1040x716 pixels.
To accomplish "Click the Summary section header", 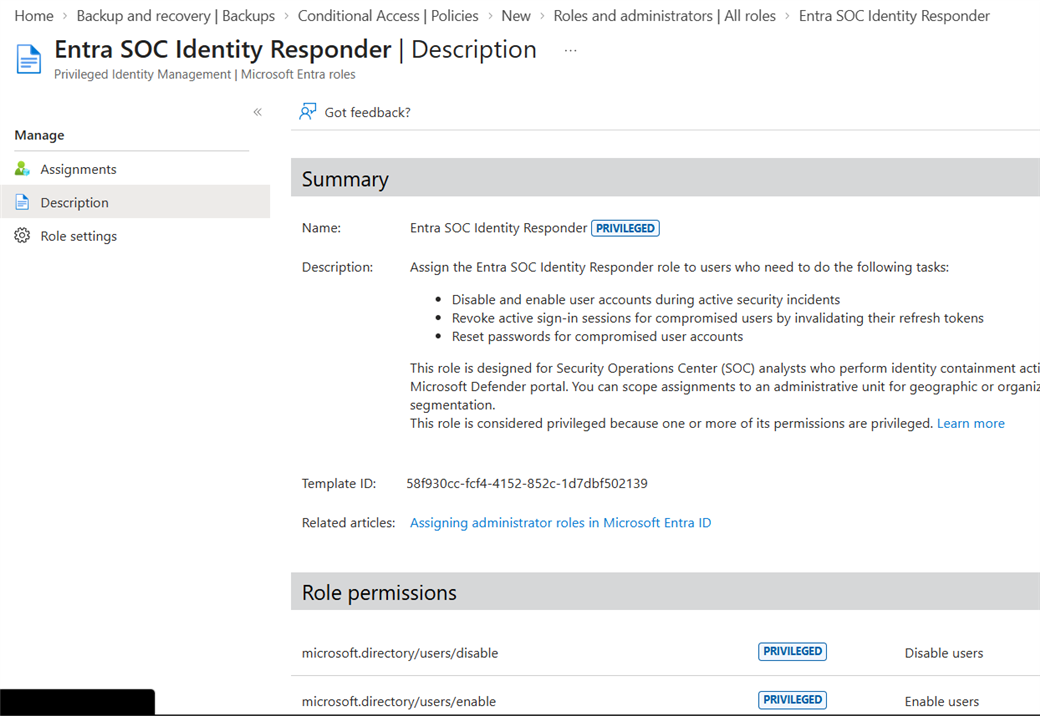I will [665, 177].
